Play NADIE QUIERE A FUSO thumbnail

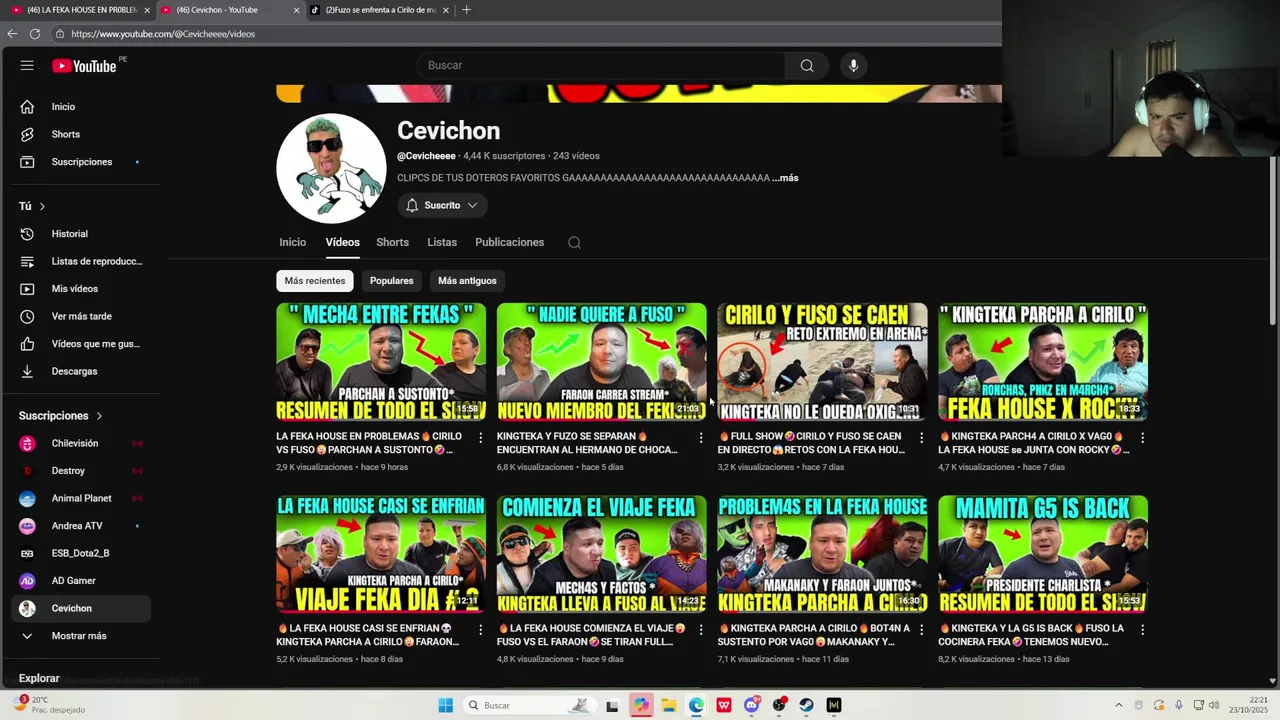(x=602, y=362)
